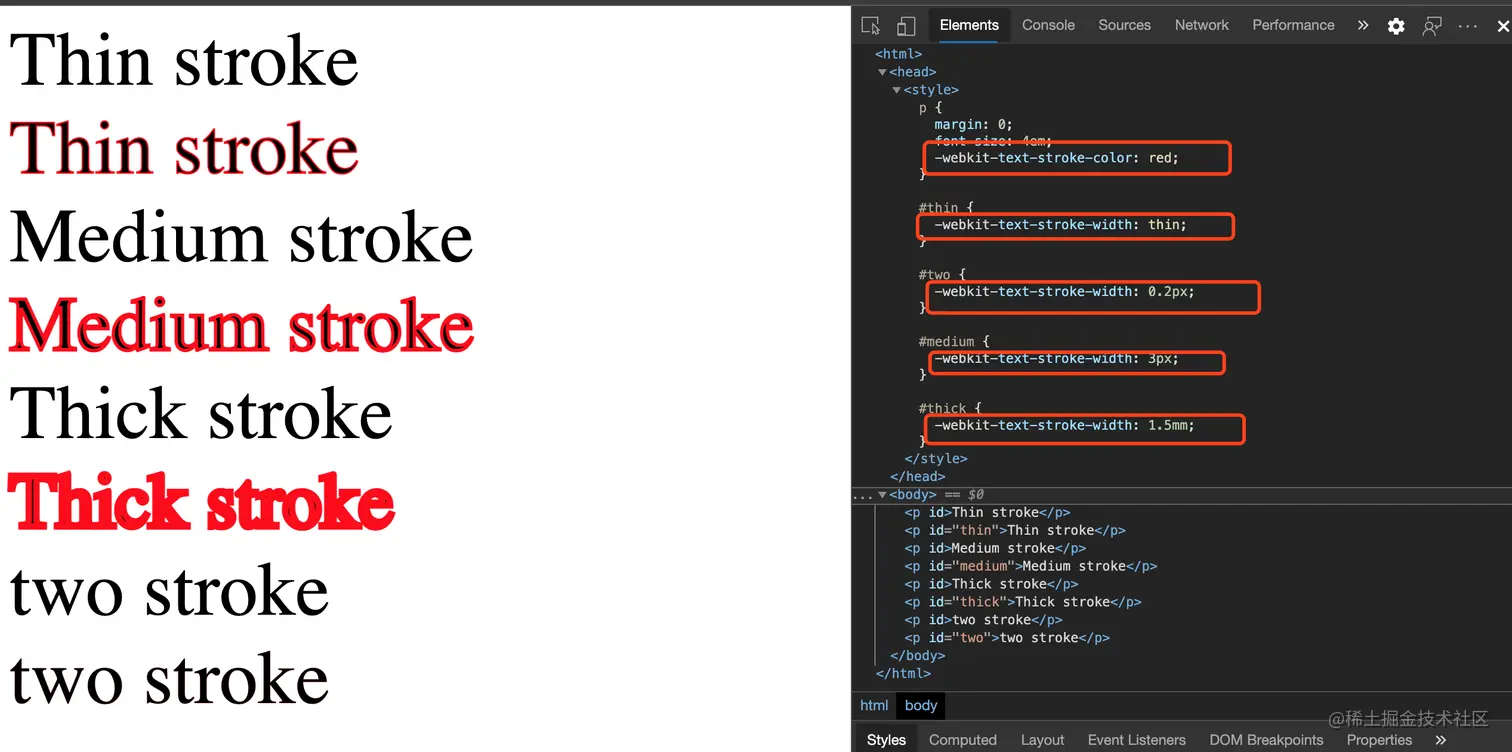Click the red-outlined Thick stroke page text
This screenshot has height=752, width=1512.
click(x=201, y=503)
